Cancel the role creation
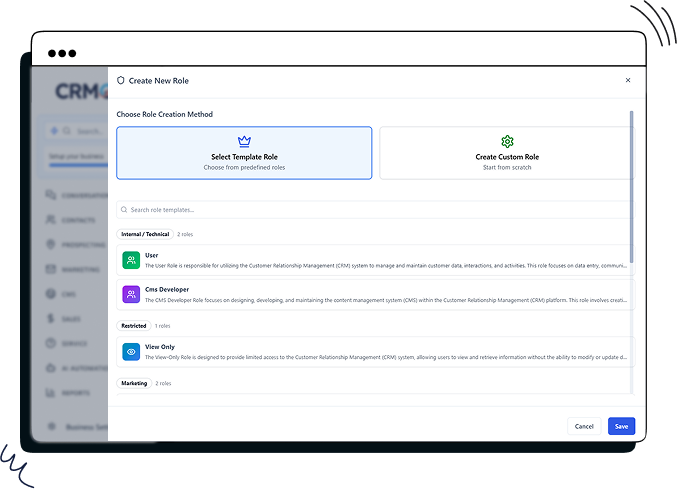 [x=584, y=426]
